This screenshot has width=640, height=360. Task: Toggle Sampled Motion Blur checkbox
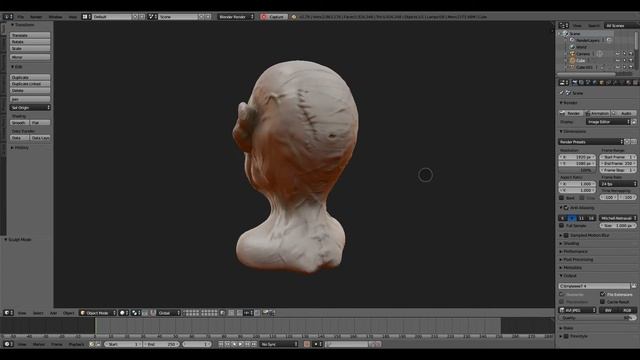tap(566, 236)
